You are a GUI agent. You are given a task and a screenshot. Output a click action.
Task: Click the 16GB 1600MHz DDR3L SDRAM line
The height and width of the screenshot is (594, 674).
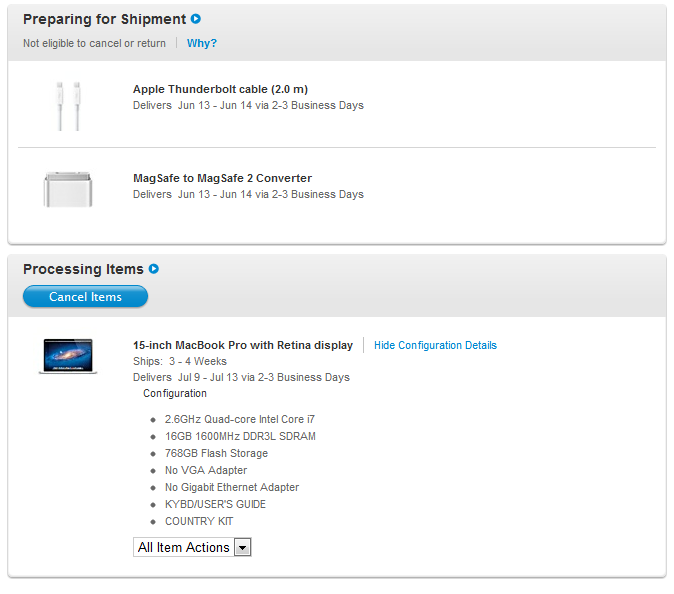pyautogui.click(x=240, y=436)
